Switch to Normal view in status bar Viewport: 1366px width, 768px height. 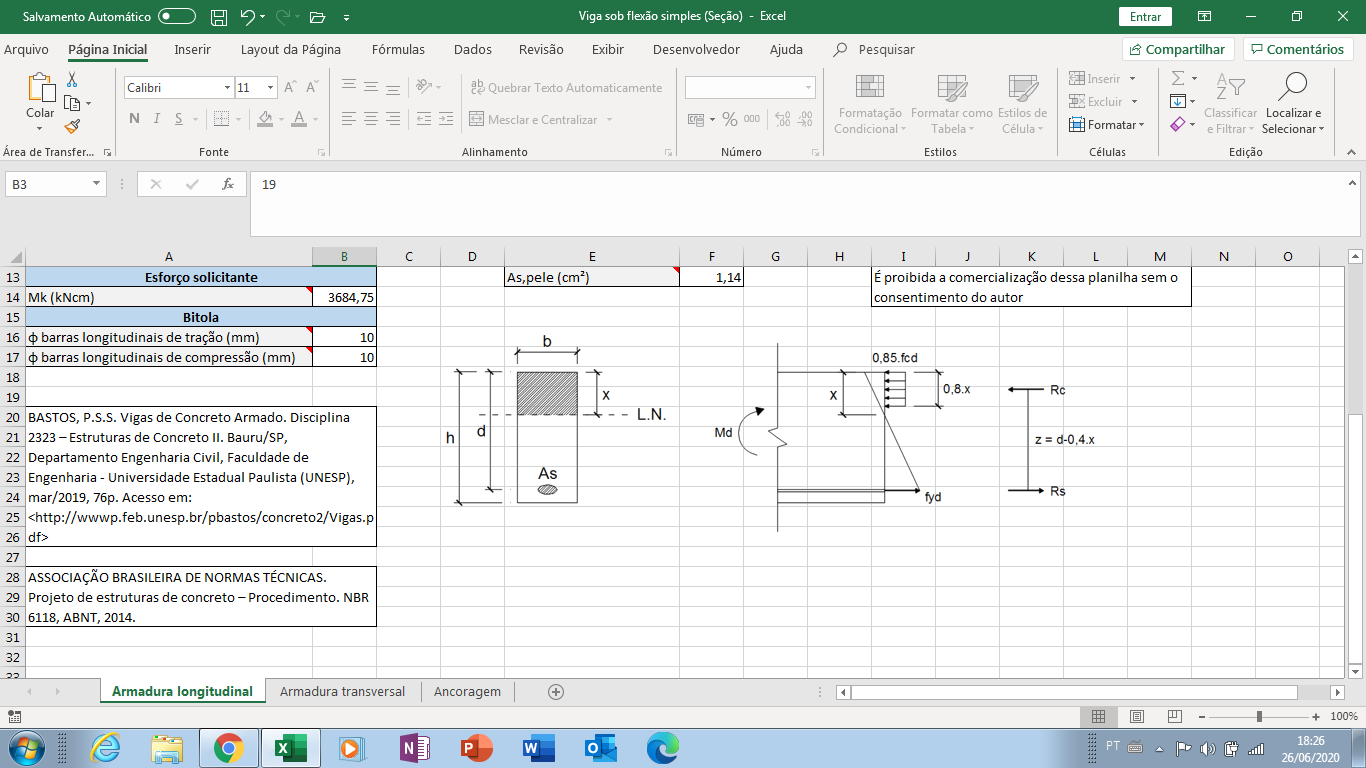(x=1098, y=716)
